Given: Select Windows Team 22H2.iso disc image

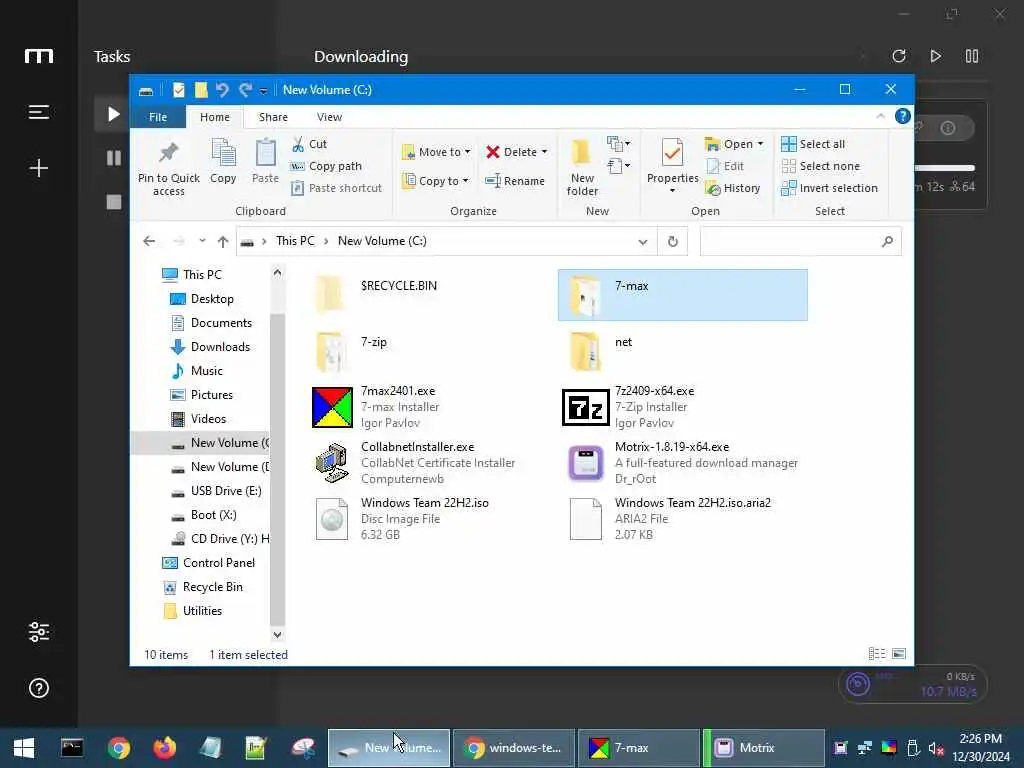Looking at the screenshot, I should [431, 519].
